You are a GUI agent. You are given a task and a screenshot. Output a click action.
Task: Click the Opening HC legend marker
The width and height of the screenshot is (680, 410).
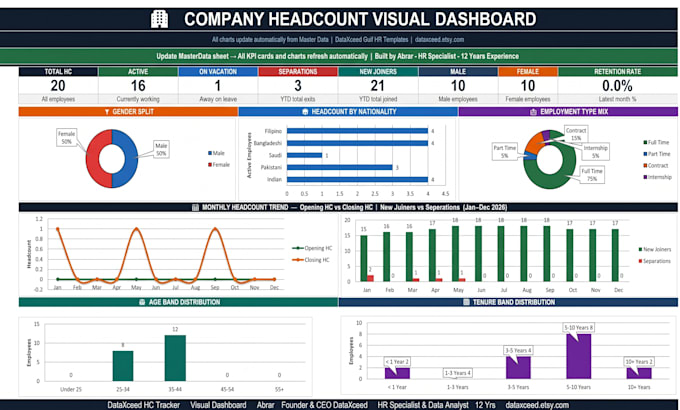pyautogui.click(x=298, y=248)
